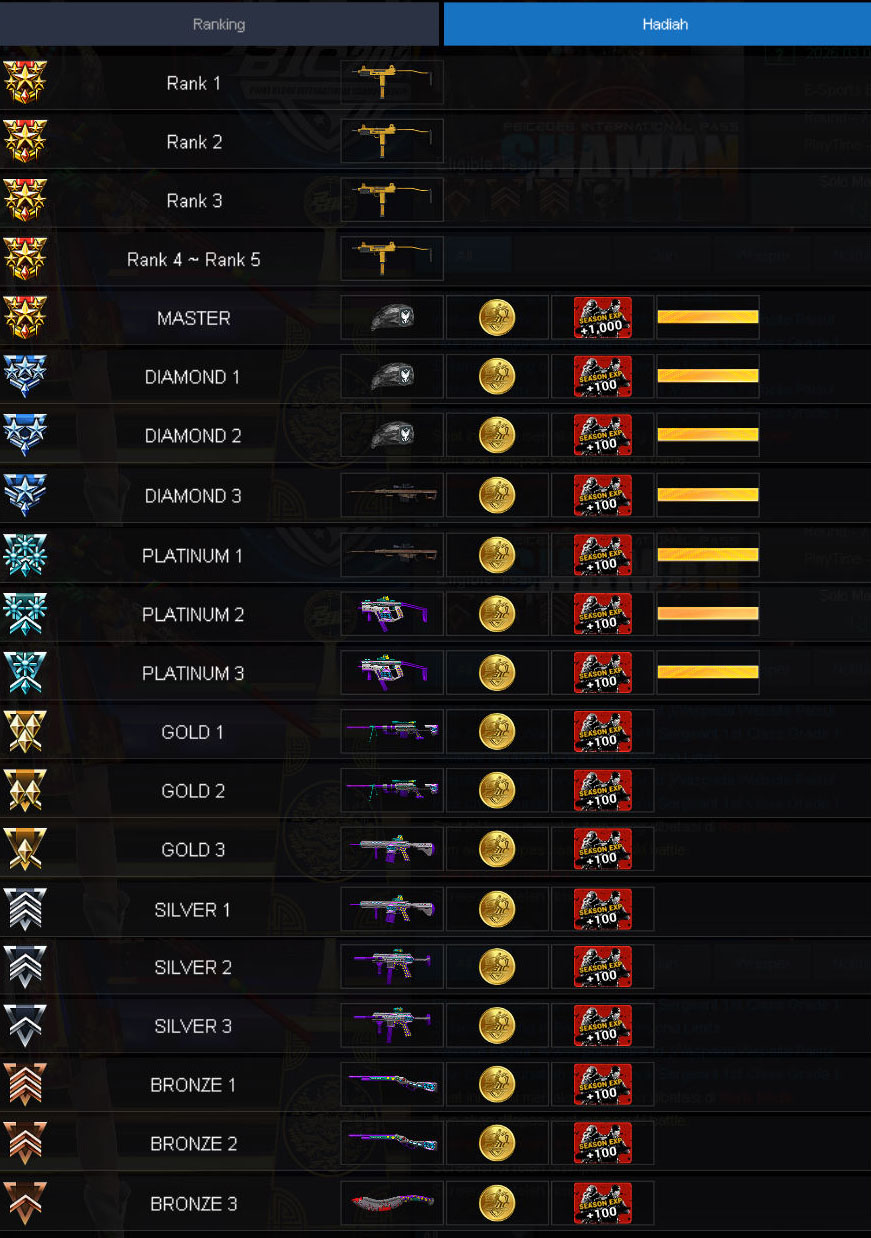Select the sniper rifle reward for DIAMOND 3
The height and width of the screenshot is (1238, 871).
(392, 495)
